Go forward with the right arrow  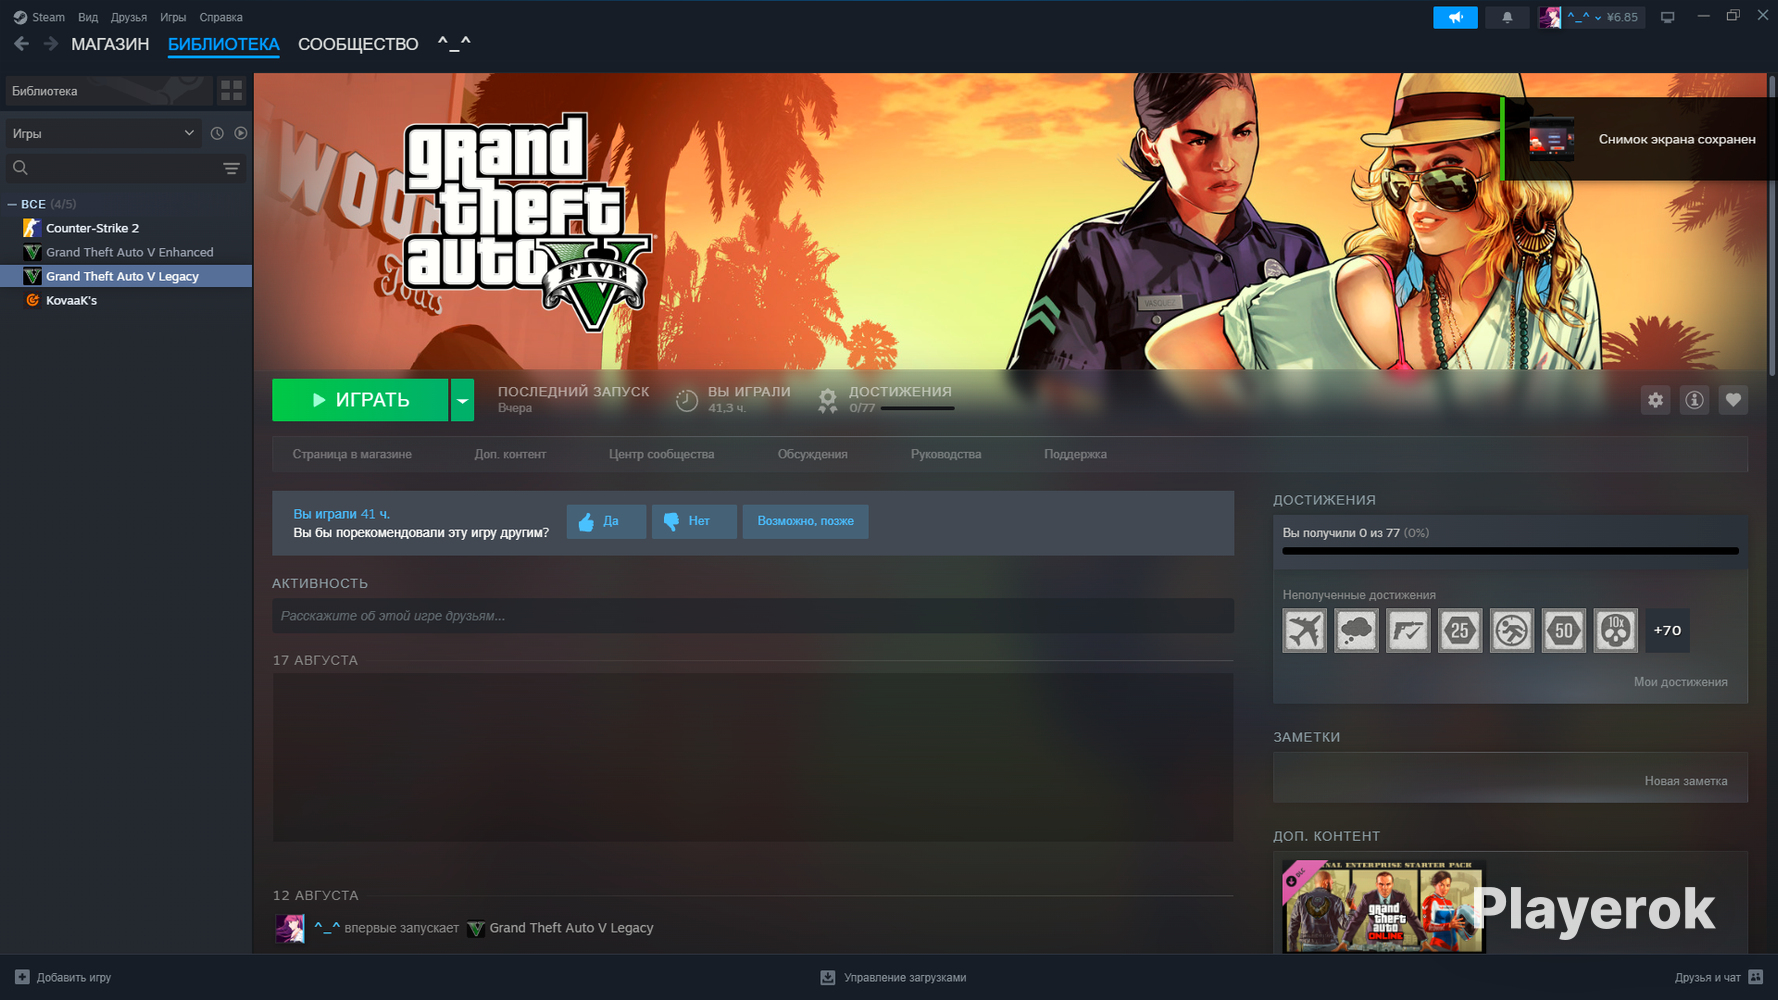(x=50, y=44)
